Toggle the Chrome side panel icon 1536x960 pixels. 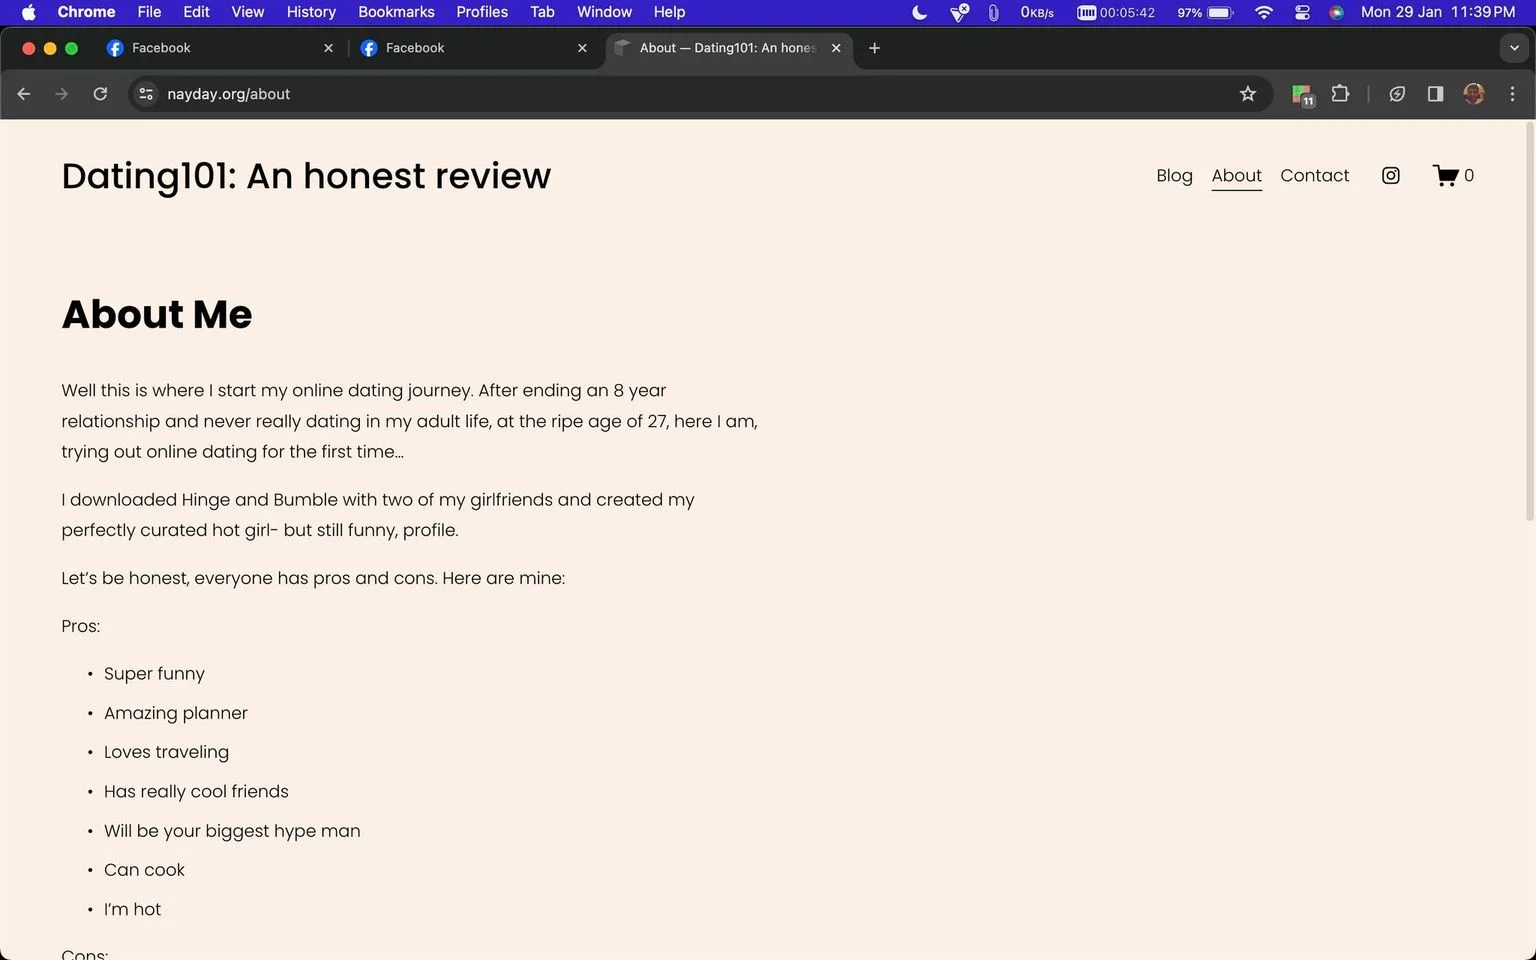click(1435, 94)
